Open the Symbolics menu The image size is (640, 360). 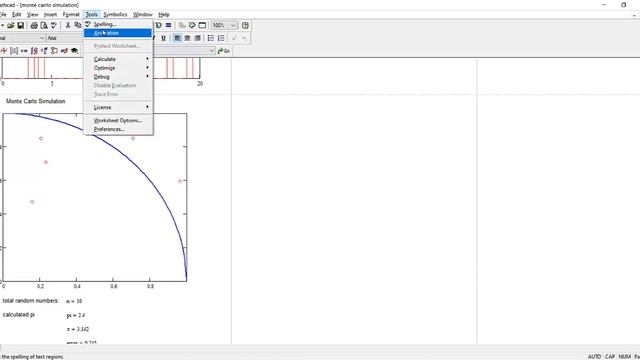coord(115,14)
